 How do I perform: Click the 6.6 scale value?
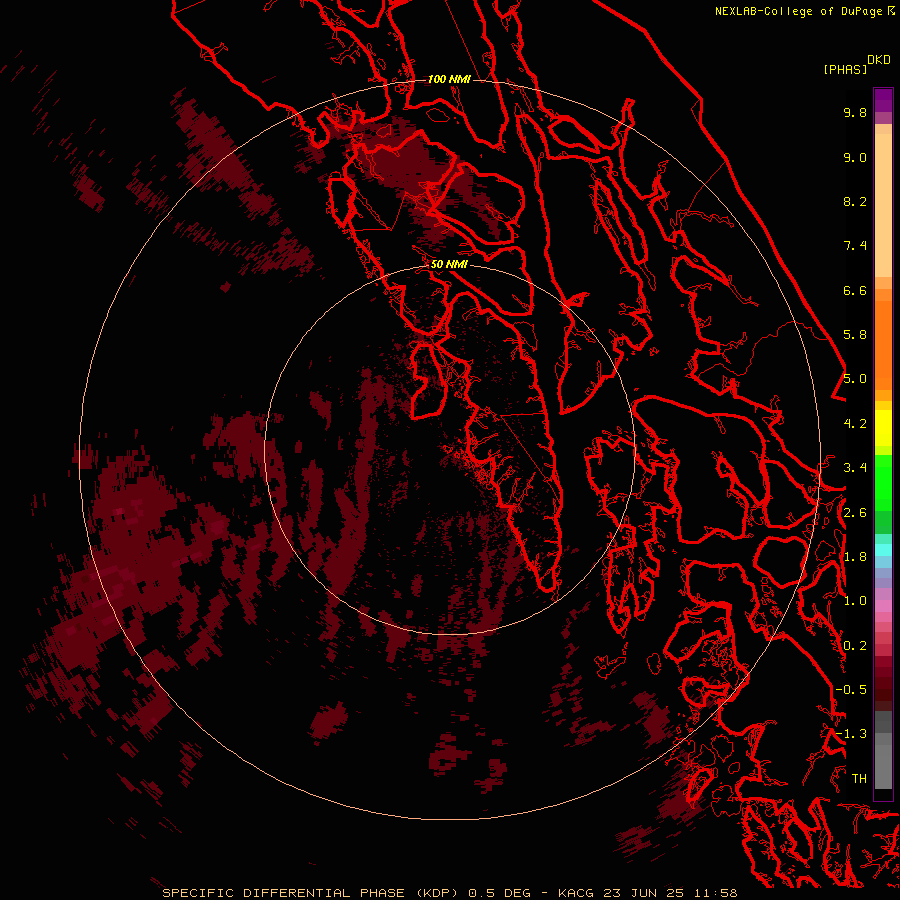855,290
